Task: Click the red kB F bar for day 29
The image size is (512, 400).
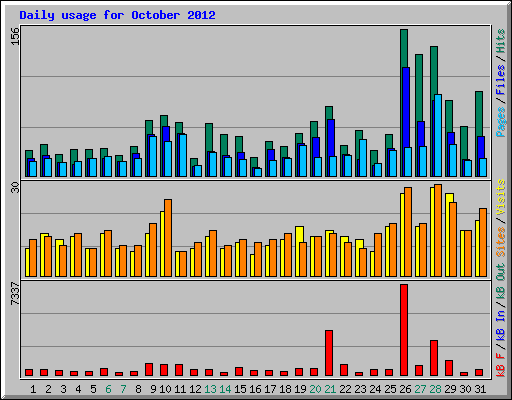Action: click(449, 368)
